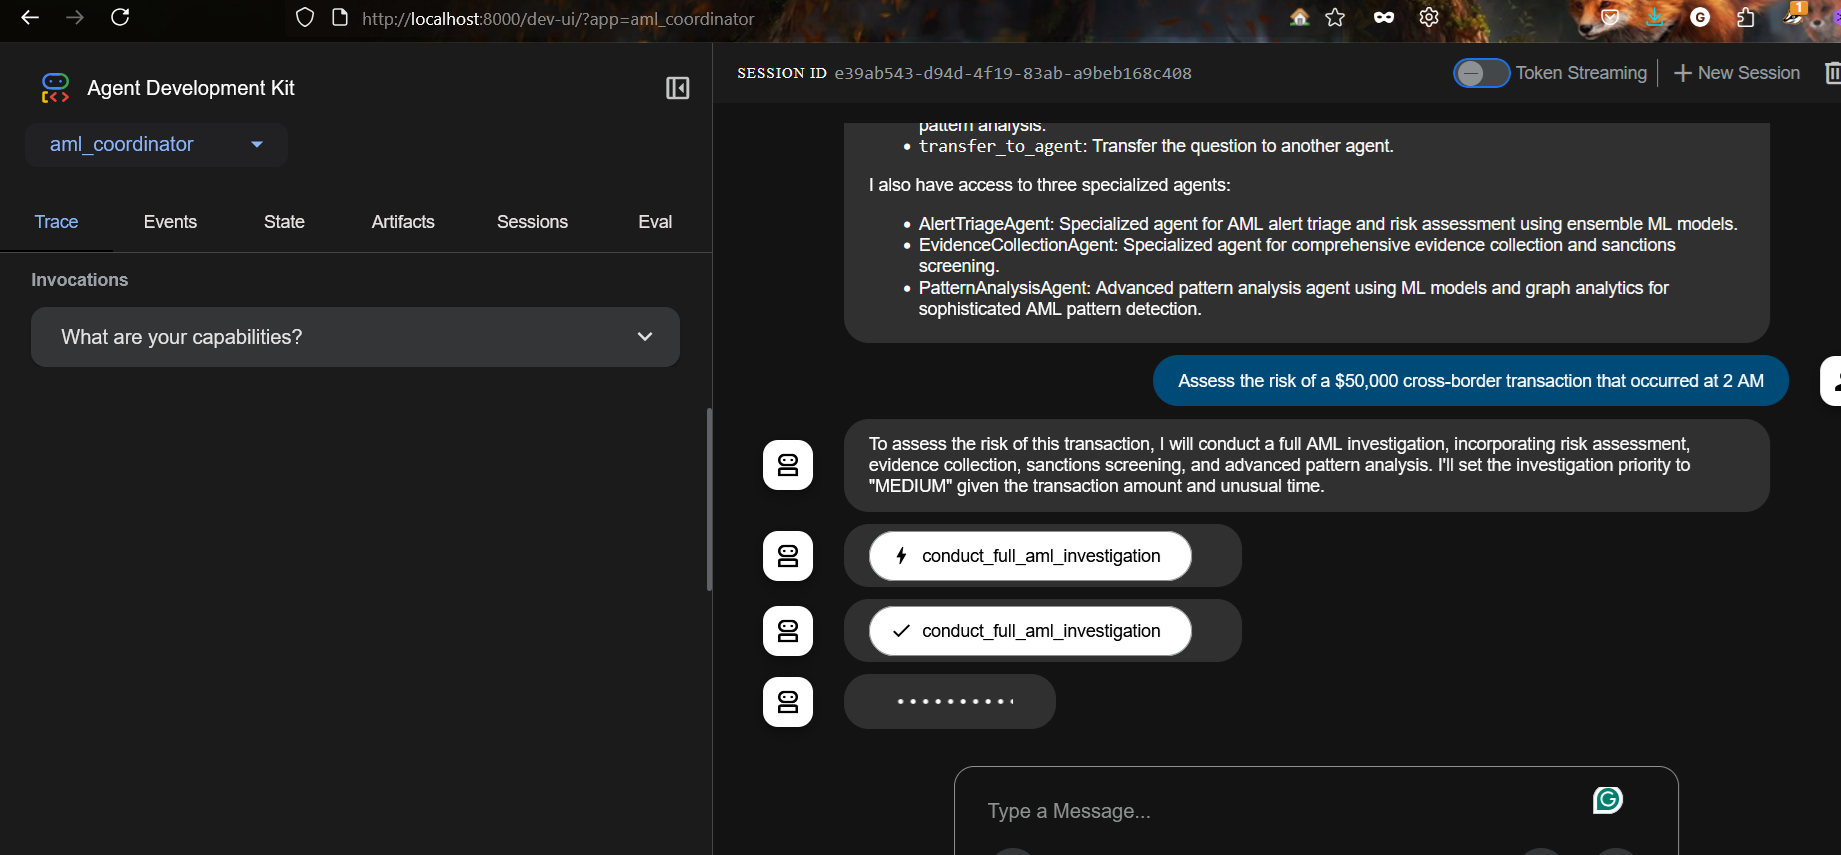Click the user message about $50,000 transaction
Viewport: 1841px width, 855px height.
click(1470, 381)
